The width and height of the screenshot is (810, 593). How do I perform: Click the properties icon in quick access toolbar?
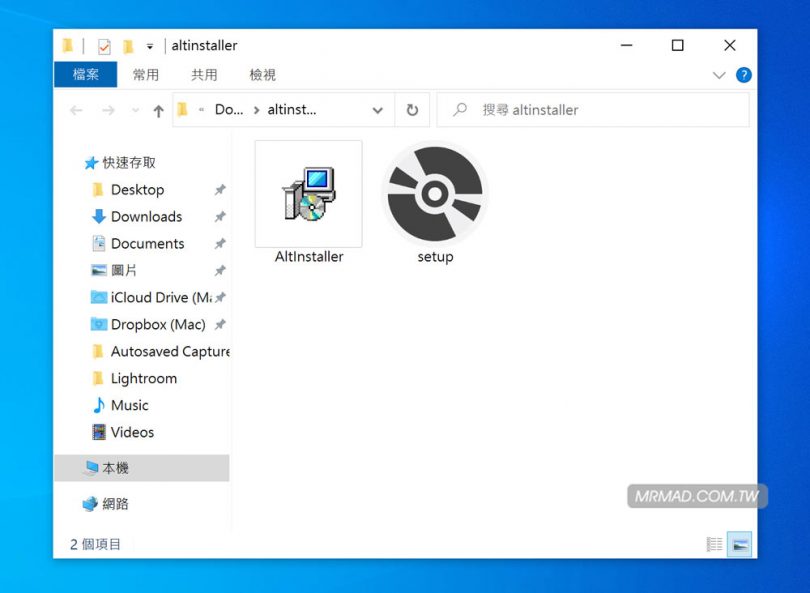103,45
